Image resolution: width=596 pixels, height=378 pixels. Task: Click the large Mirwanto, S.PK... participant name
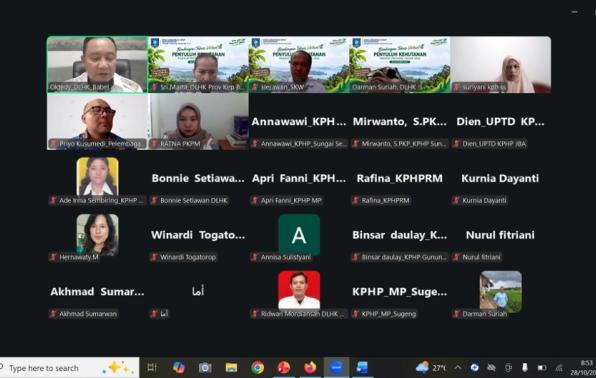399,122
